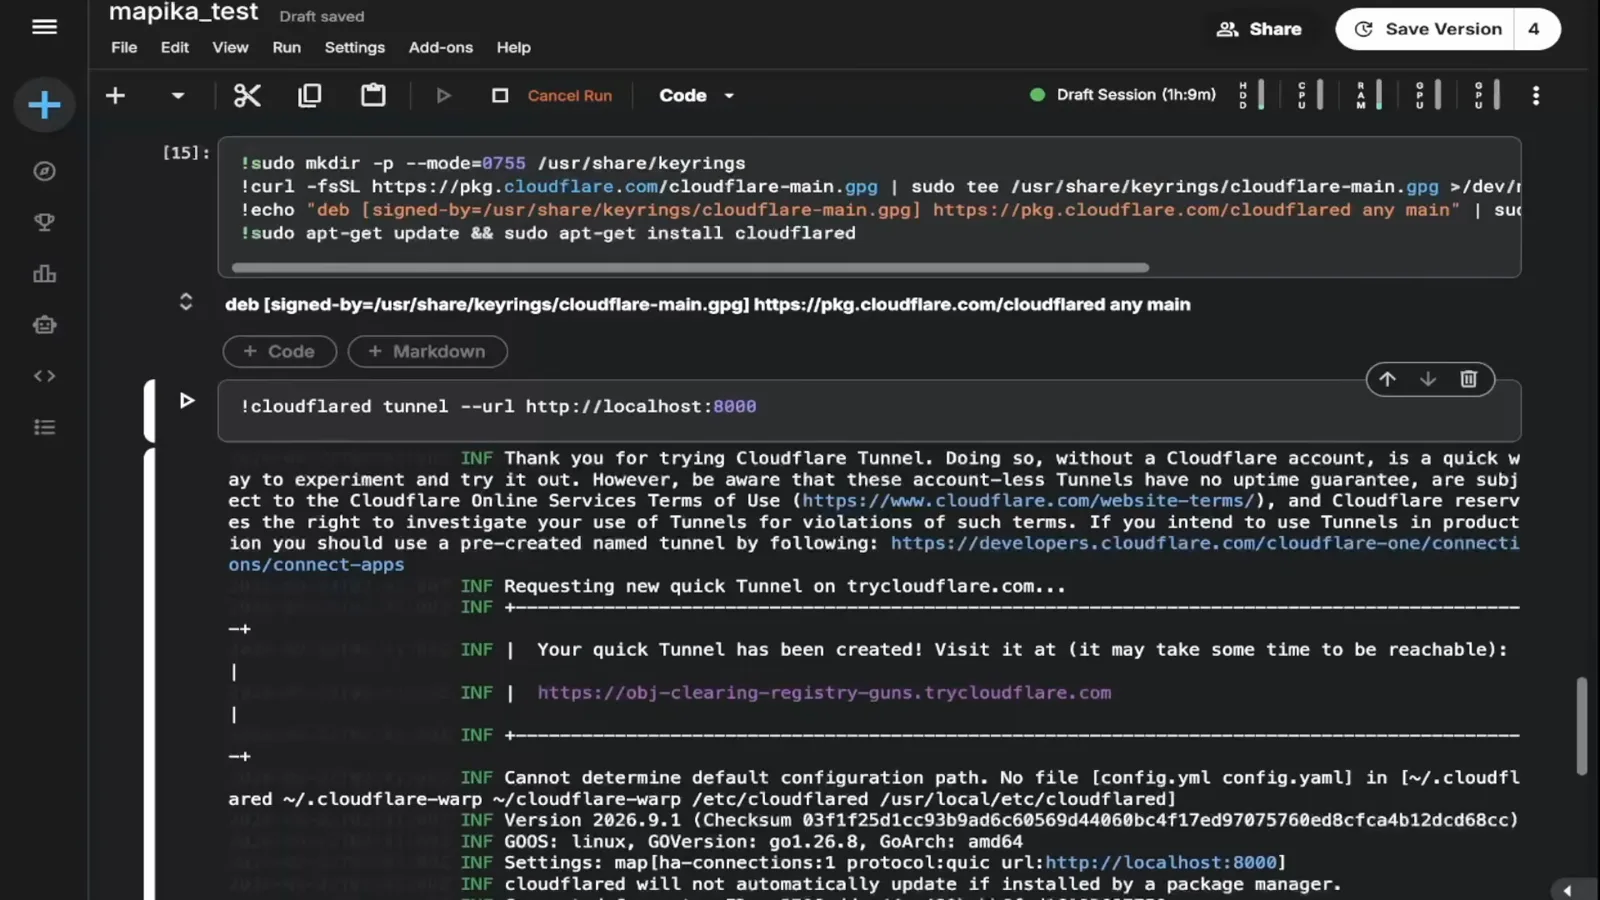Screen dimensions: 1600x900
Task: Open the File menu
Action: pyautogui.click(x=124, y=47)
